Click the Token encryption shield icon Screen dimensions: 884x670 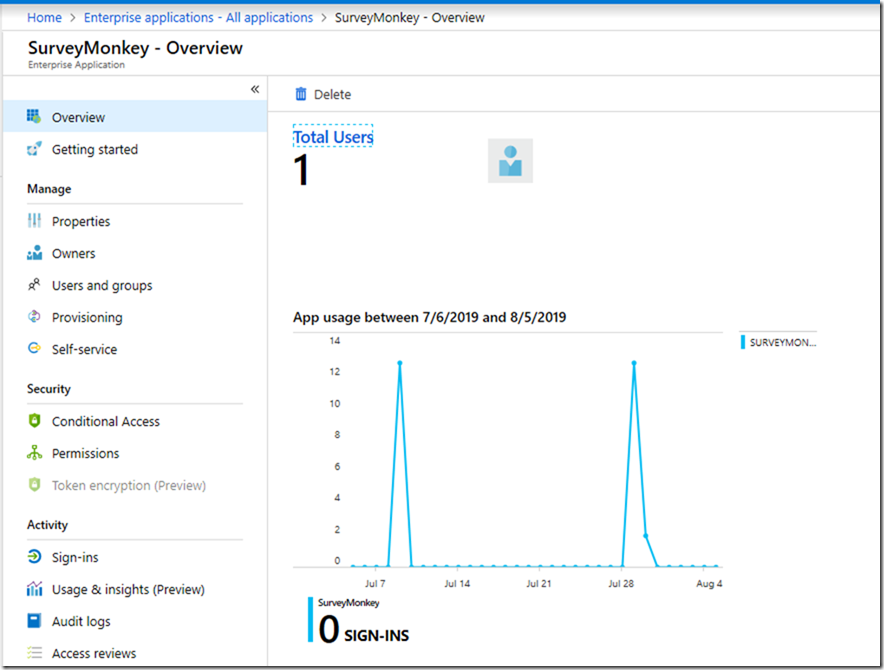click(34, 484)
